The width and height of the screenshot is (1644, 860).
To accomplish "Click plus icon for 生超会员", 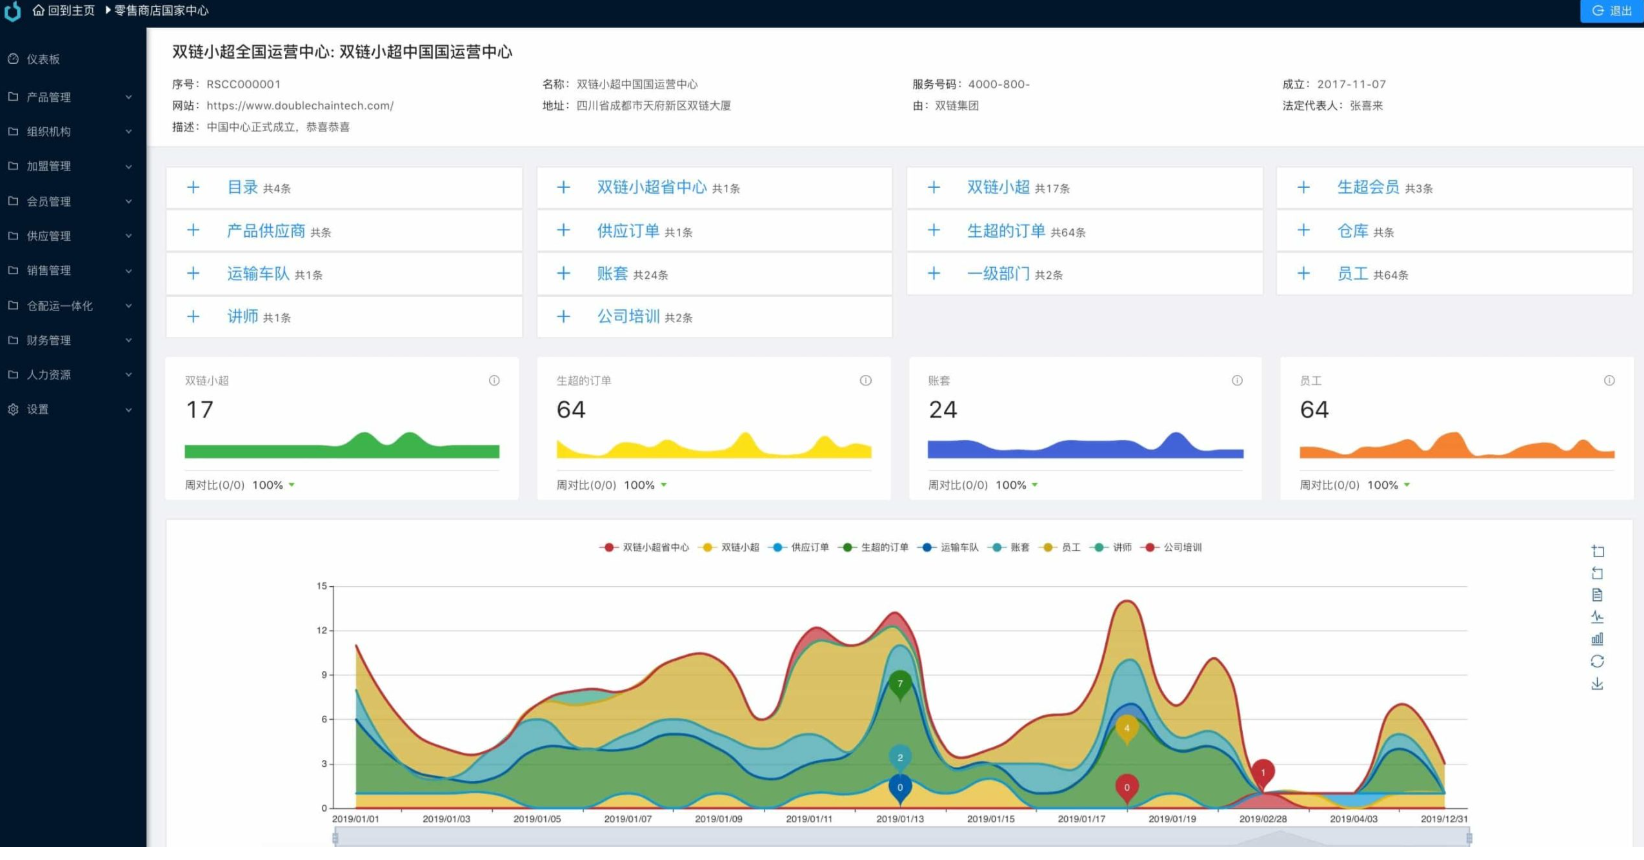I will pyautogui.click(x=1303, y=187).
